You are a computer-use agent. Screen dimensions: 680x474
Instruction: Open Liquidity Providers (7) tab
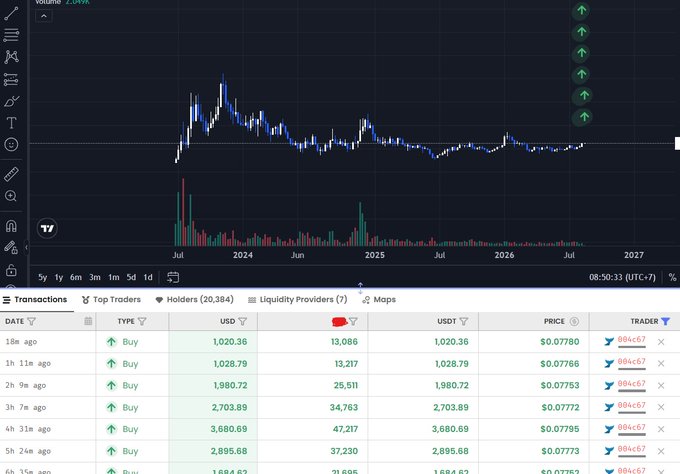[298, 300]
